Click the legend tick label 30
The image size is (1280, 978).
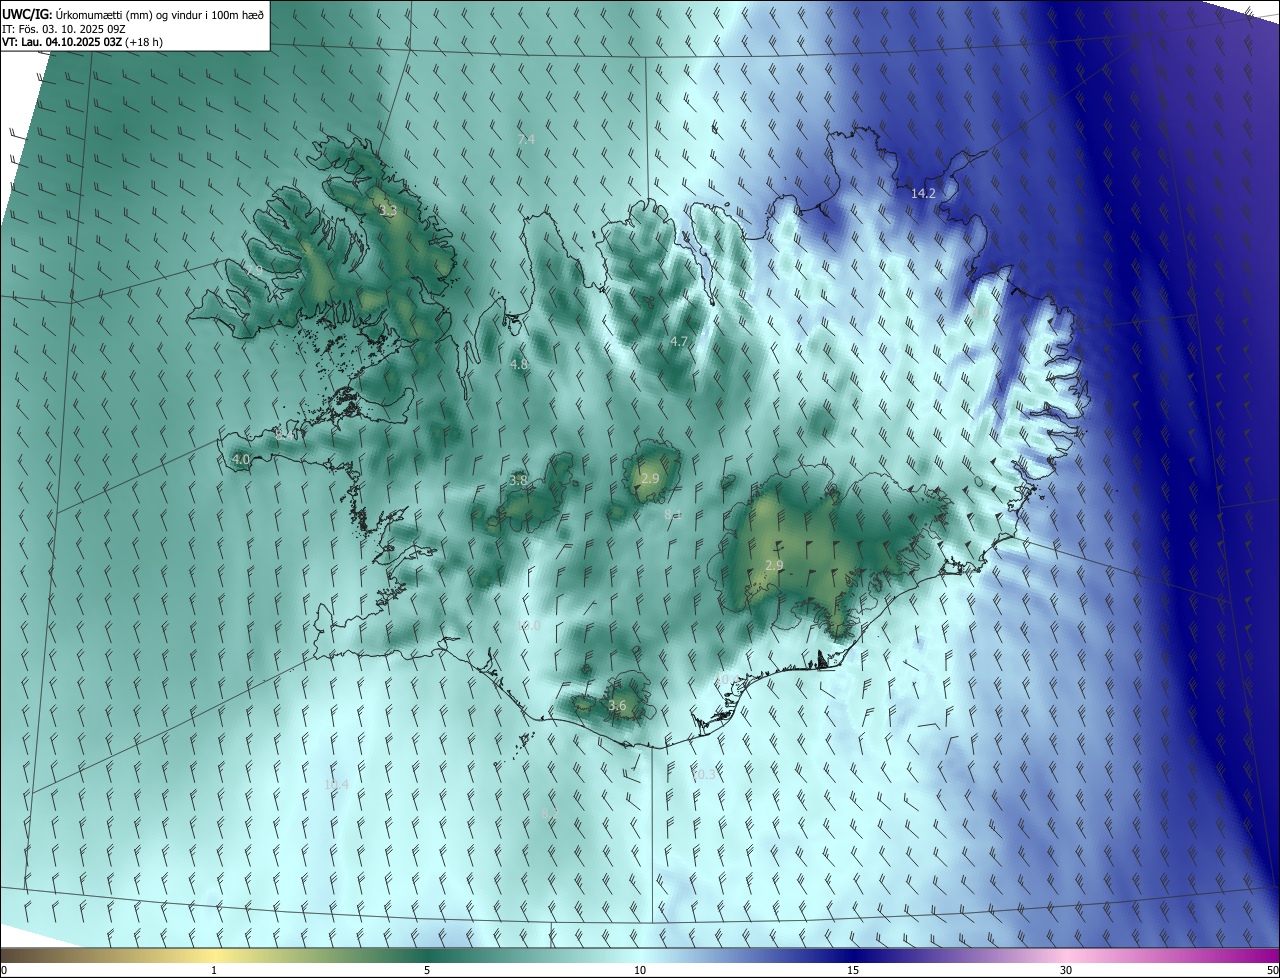click(1066, 970)
